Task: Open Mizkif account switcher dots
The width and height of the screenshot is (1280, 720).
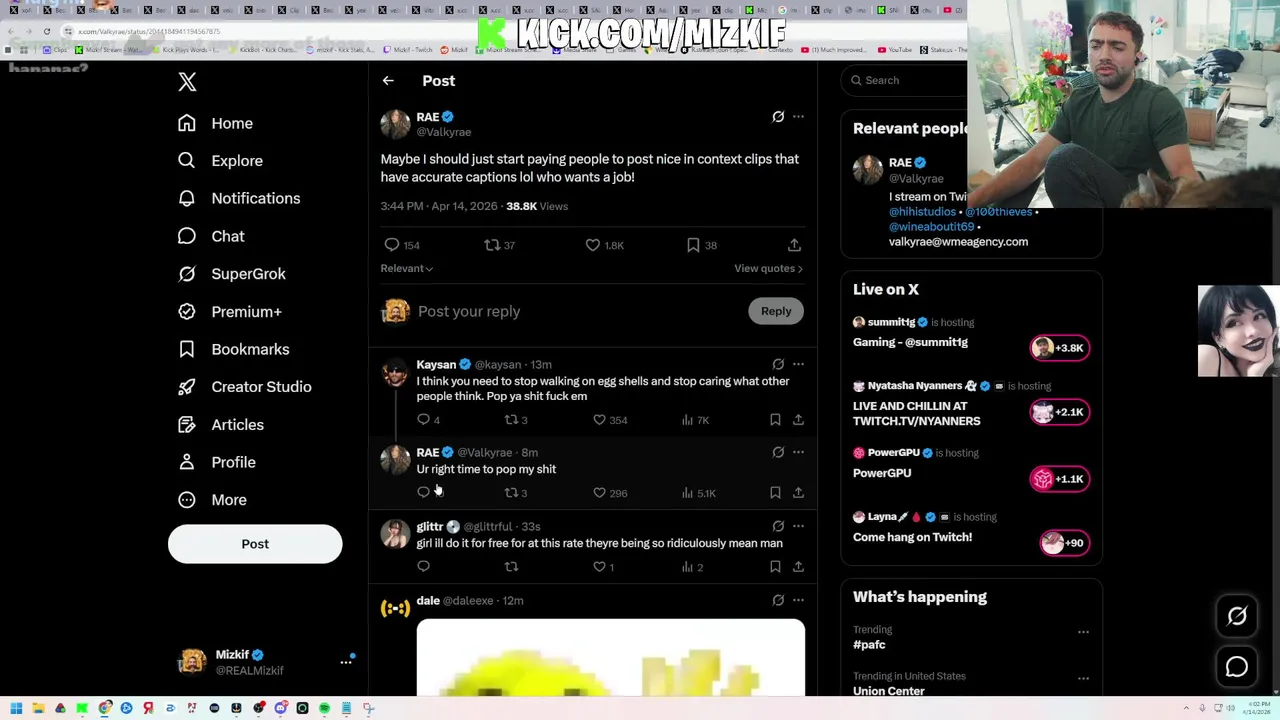Action: coord(346,662)
